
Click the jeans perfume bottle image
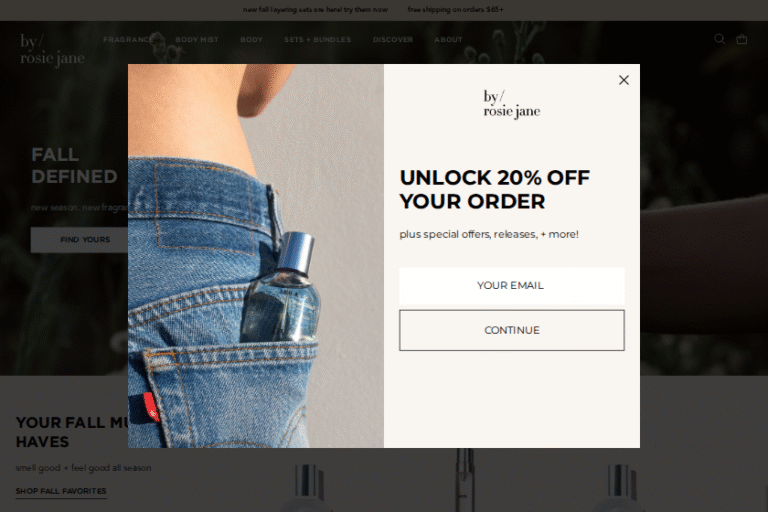point(256,256)
